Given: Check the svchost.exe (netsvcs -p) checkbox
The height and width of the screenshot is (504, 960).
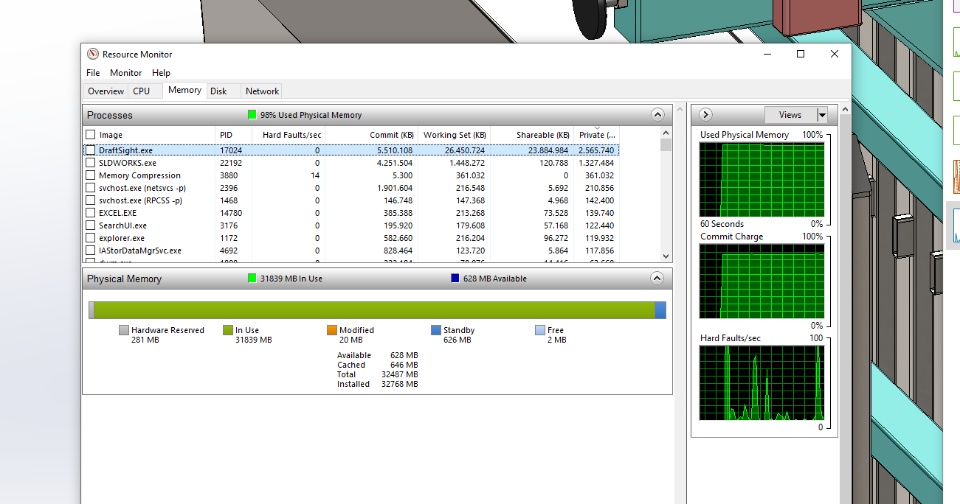Looking at the screenshot, I should click(x=91, y=188).
